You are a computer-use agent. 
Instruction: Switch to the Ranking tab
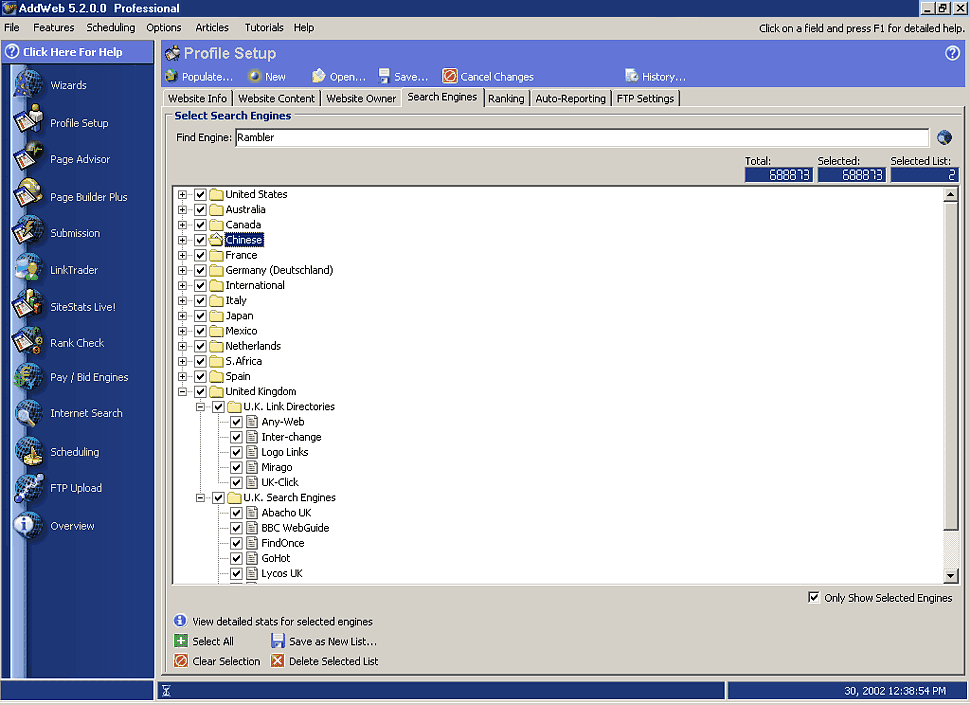pyautogui.click(x=506, y=98)
